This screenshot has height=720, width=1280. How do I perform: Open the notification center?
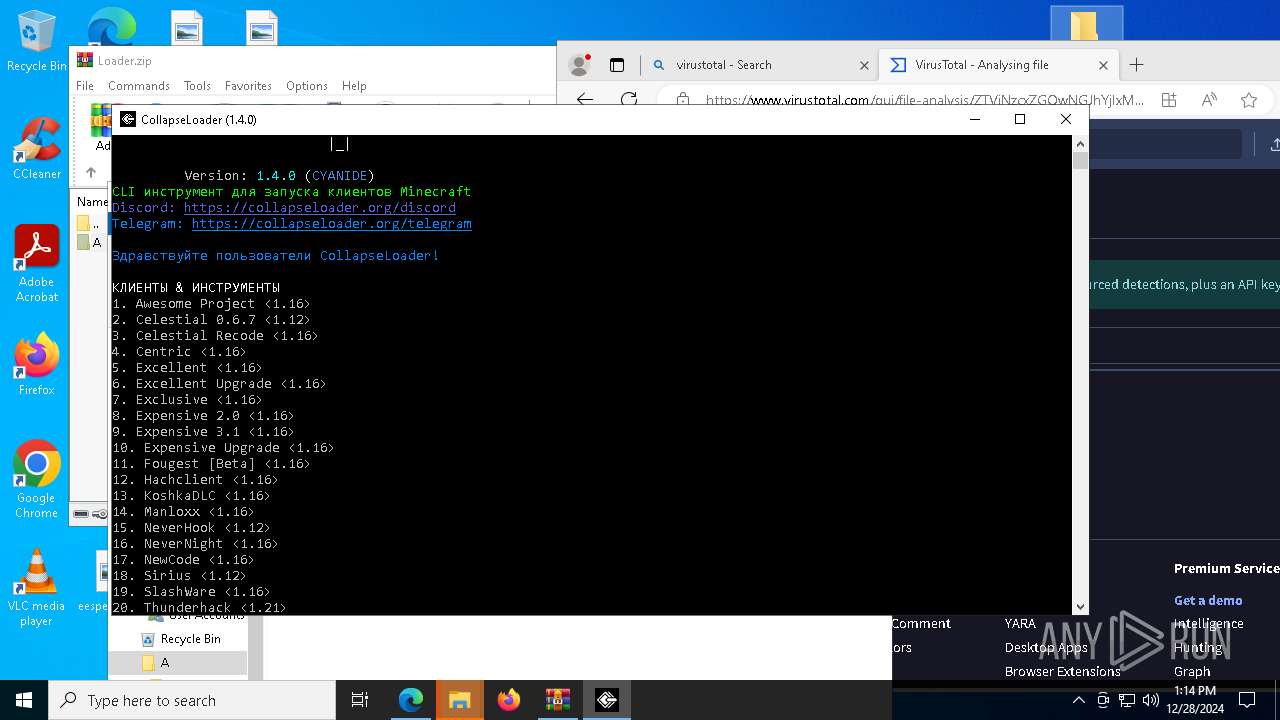click(x=1247, y=700)
